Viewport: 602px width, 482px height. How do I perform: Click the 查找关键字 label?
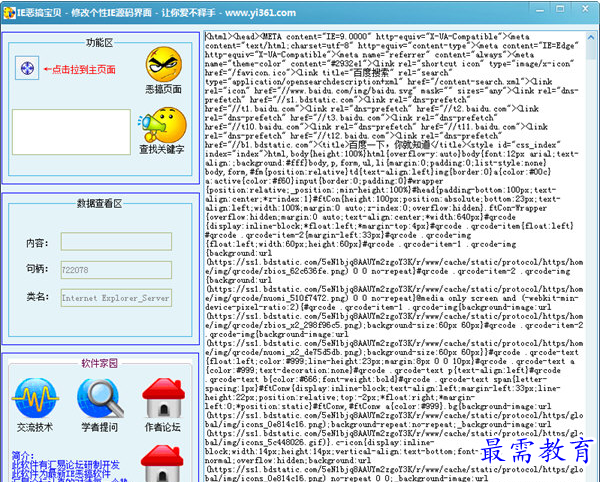click(x=162, y=149)
